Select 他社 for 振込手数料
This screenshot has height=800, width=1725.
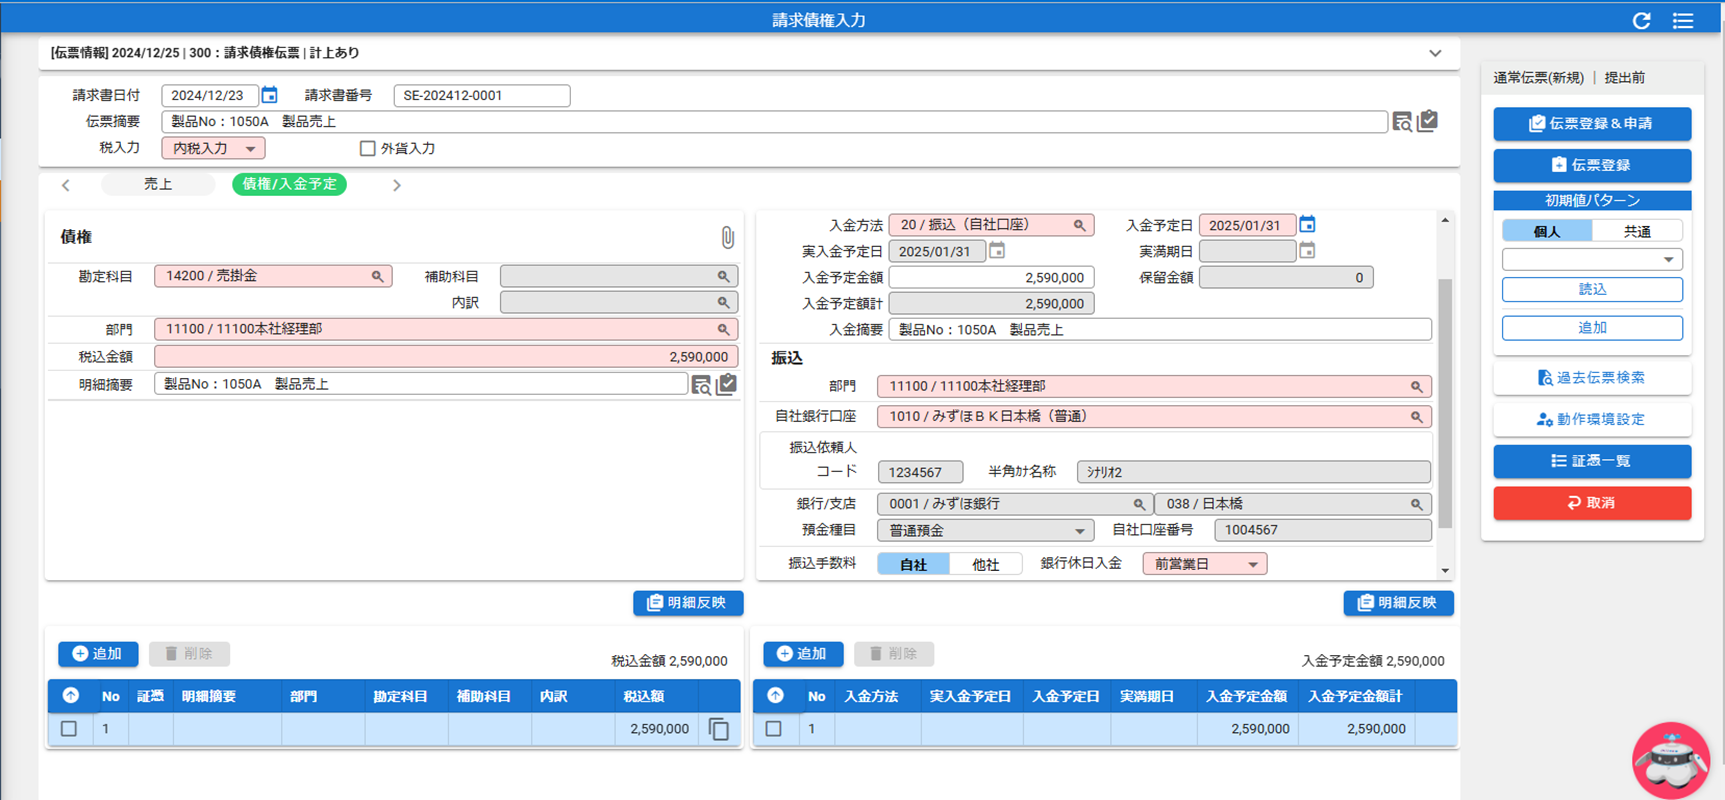pos(986,564)
